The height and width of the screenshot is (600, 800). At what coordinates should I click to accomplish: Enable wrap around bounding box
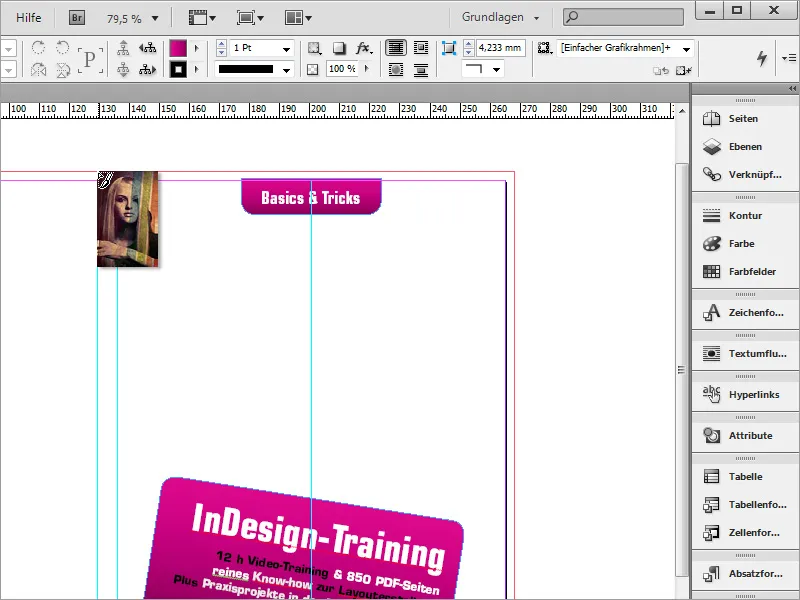click(421, 48)
